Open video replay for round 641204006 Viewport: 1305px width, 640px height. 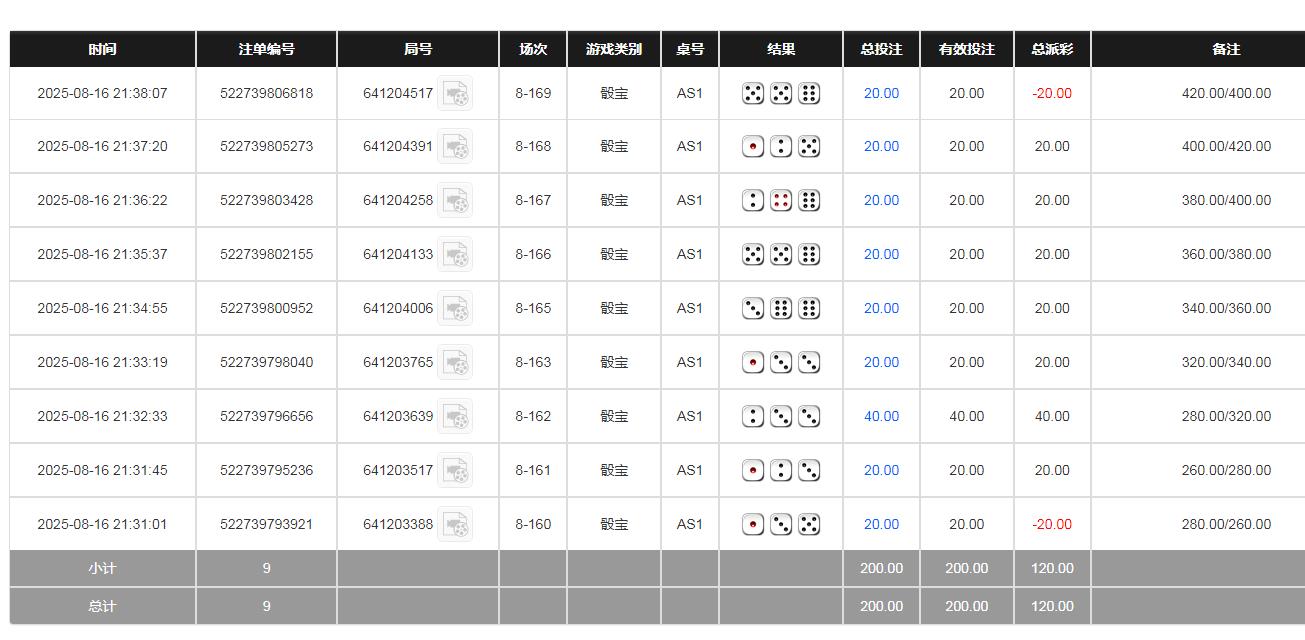pos(455,309)
